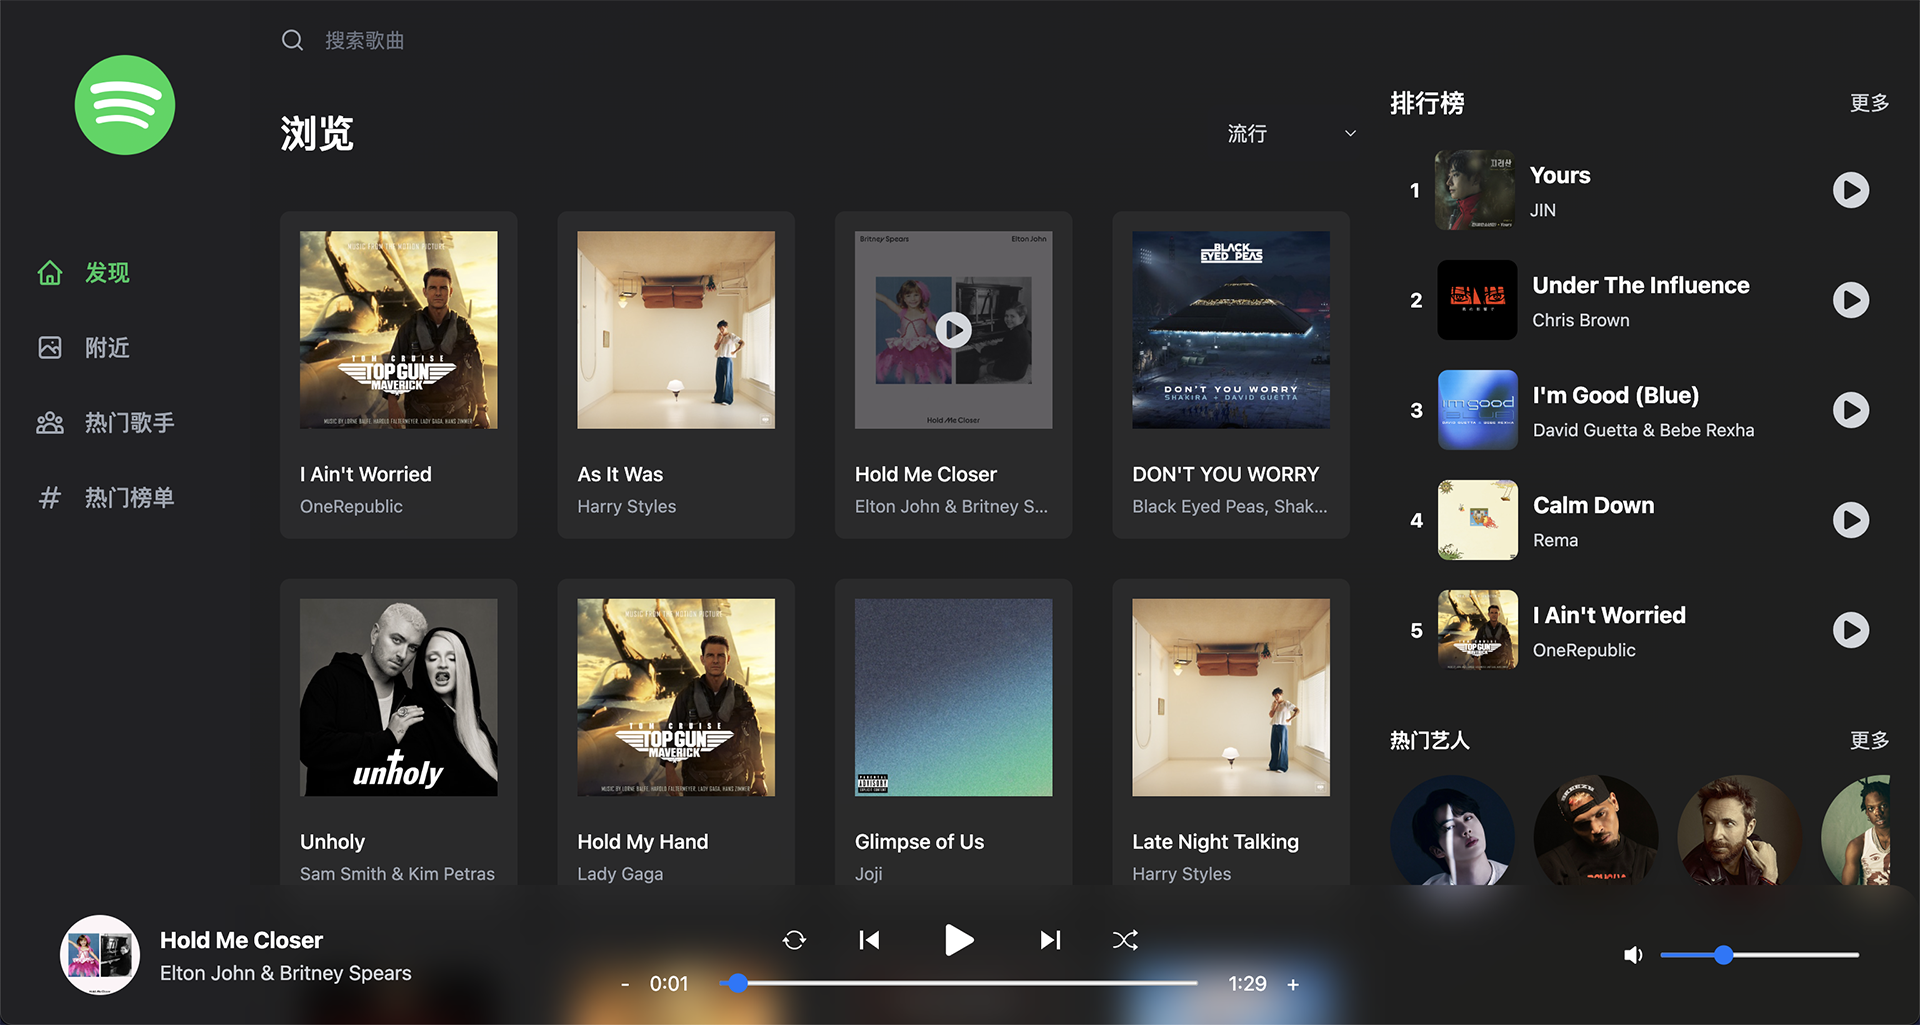Click David Guetta & Bebe Rexha text
1920x1025 pixels.
coord(1643,430)
